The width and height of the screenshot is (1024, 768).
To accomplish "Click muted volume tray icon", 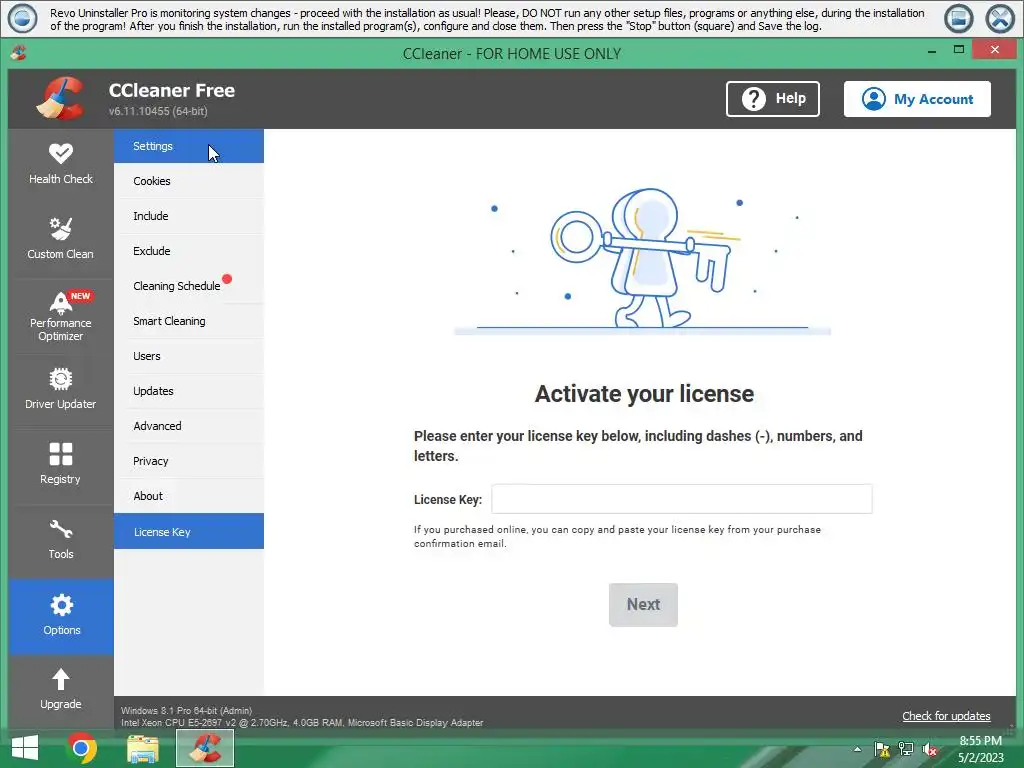I will click(x=930, y=749).
